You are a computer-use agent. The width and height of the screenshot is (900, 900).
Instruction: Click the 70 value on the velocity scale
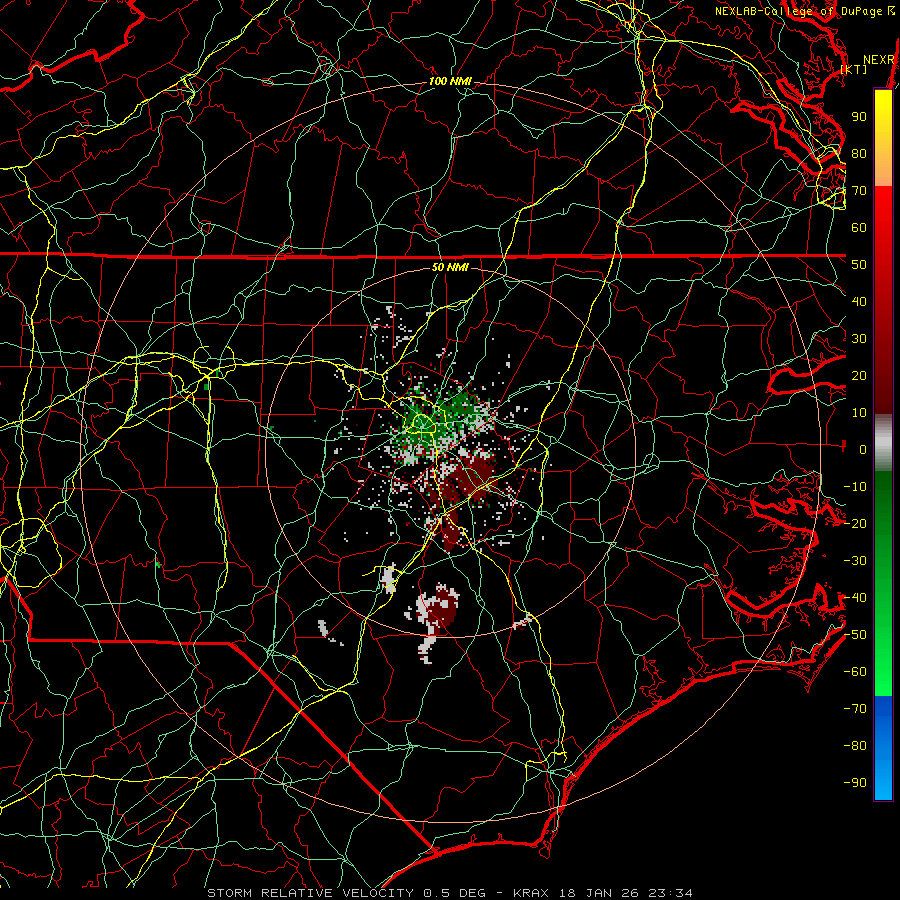click(x=859, y=191)
